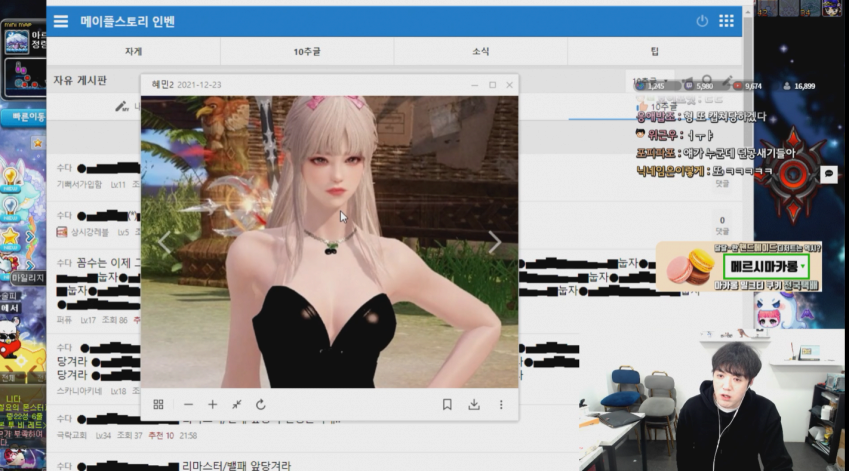Open the apps grid icon in the header
This screenshot has width=849, height=471.
pos(726,21)
